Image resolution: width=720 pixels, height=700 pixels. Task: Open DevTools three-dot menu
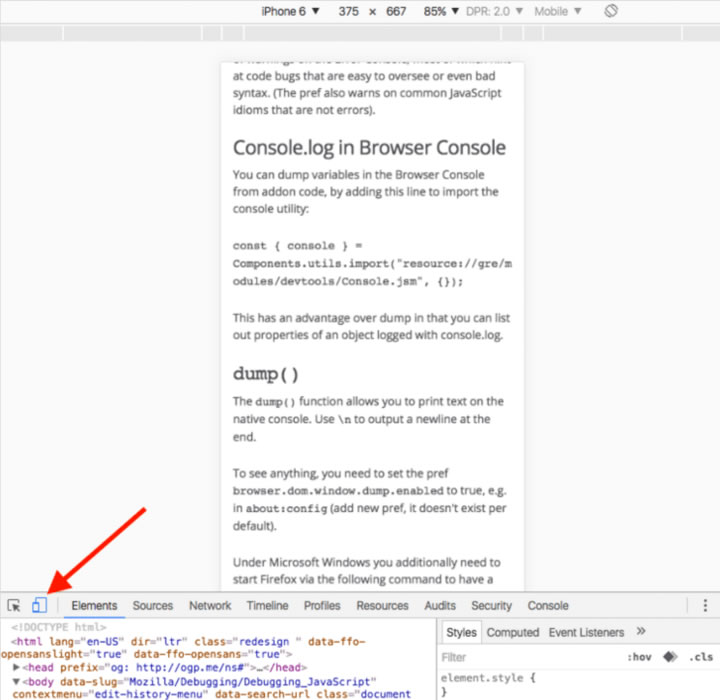[705, 605]
